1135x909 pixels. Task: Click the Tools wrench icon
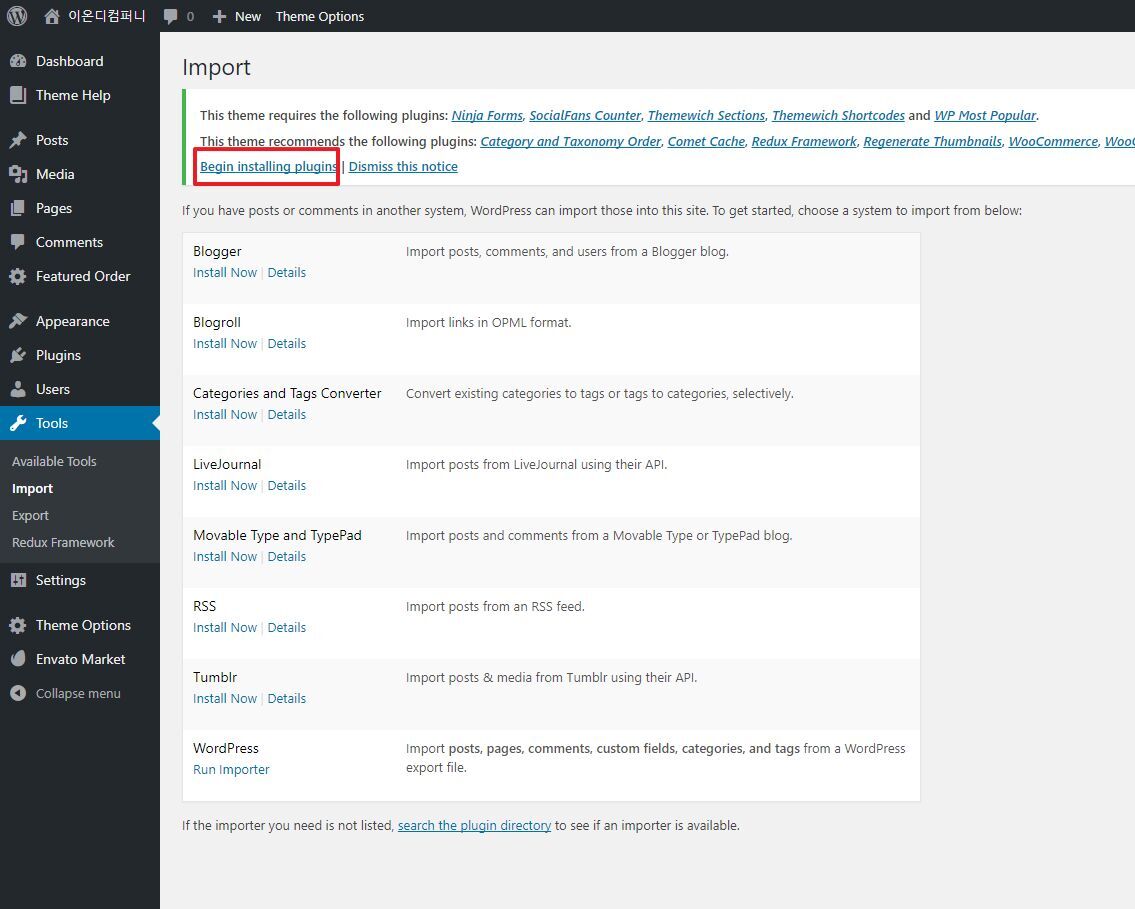(x=18, y=423)
